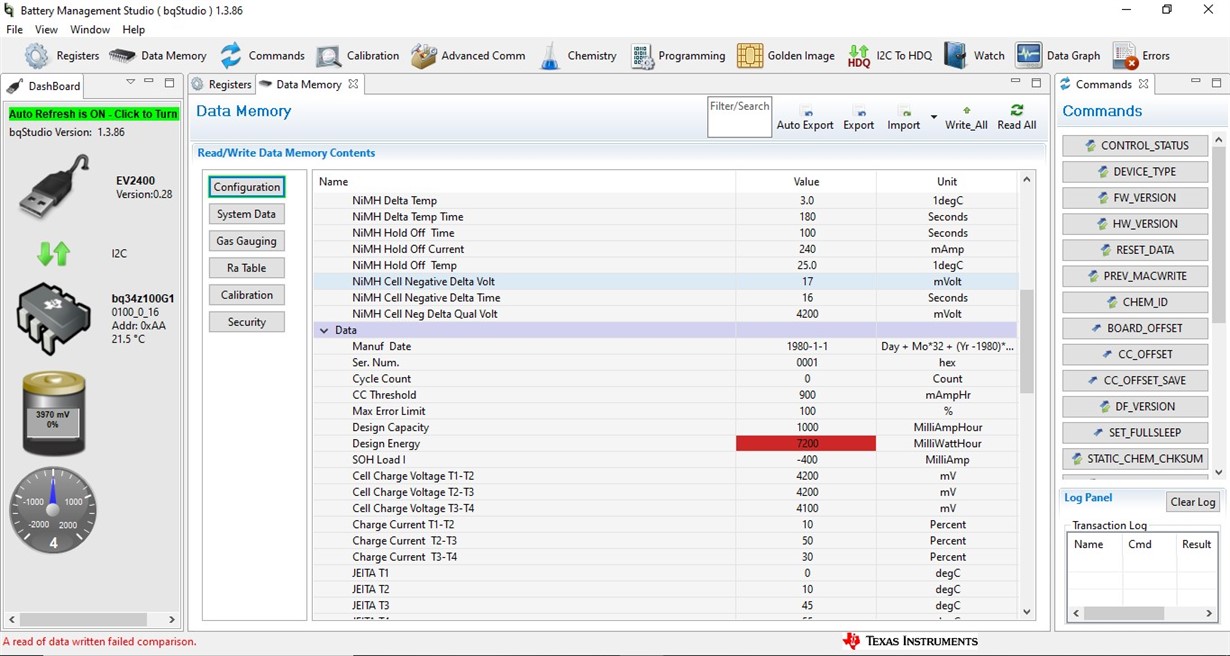Click the Filter/Search input field
This screenshot has height=656, width=1230.
[739, 117]
